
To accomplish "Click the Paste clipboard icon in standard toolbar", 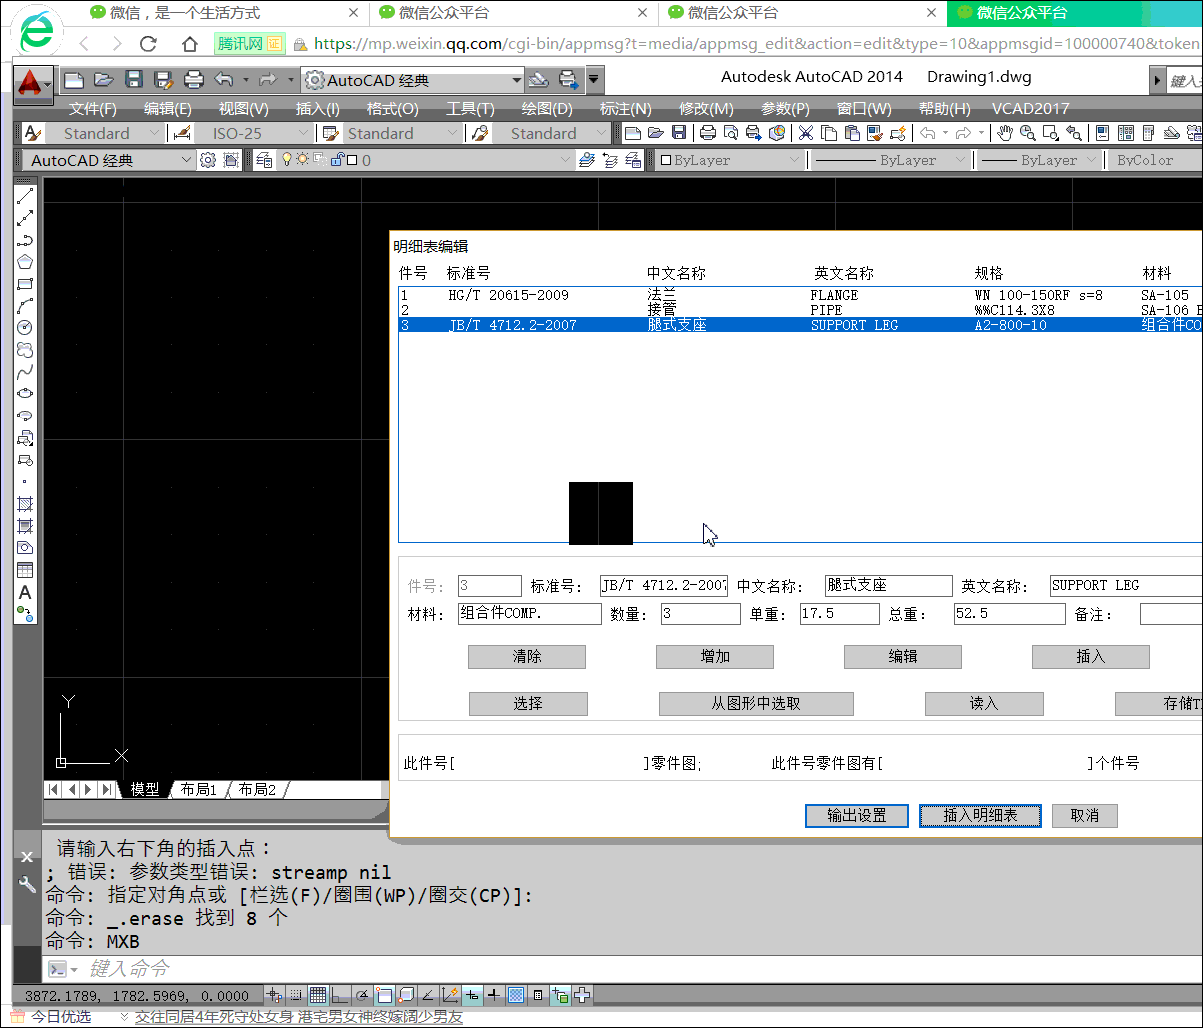I will point(851,133).
